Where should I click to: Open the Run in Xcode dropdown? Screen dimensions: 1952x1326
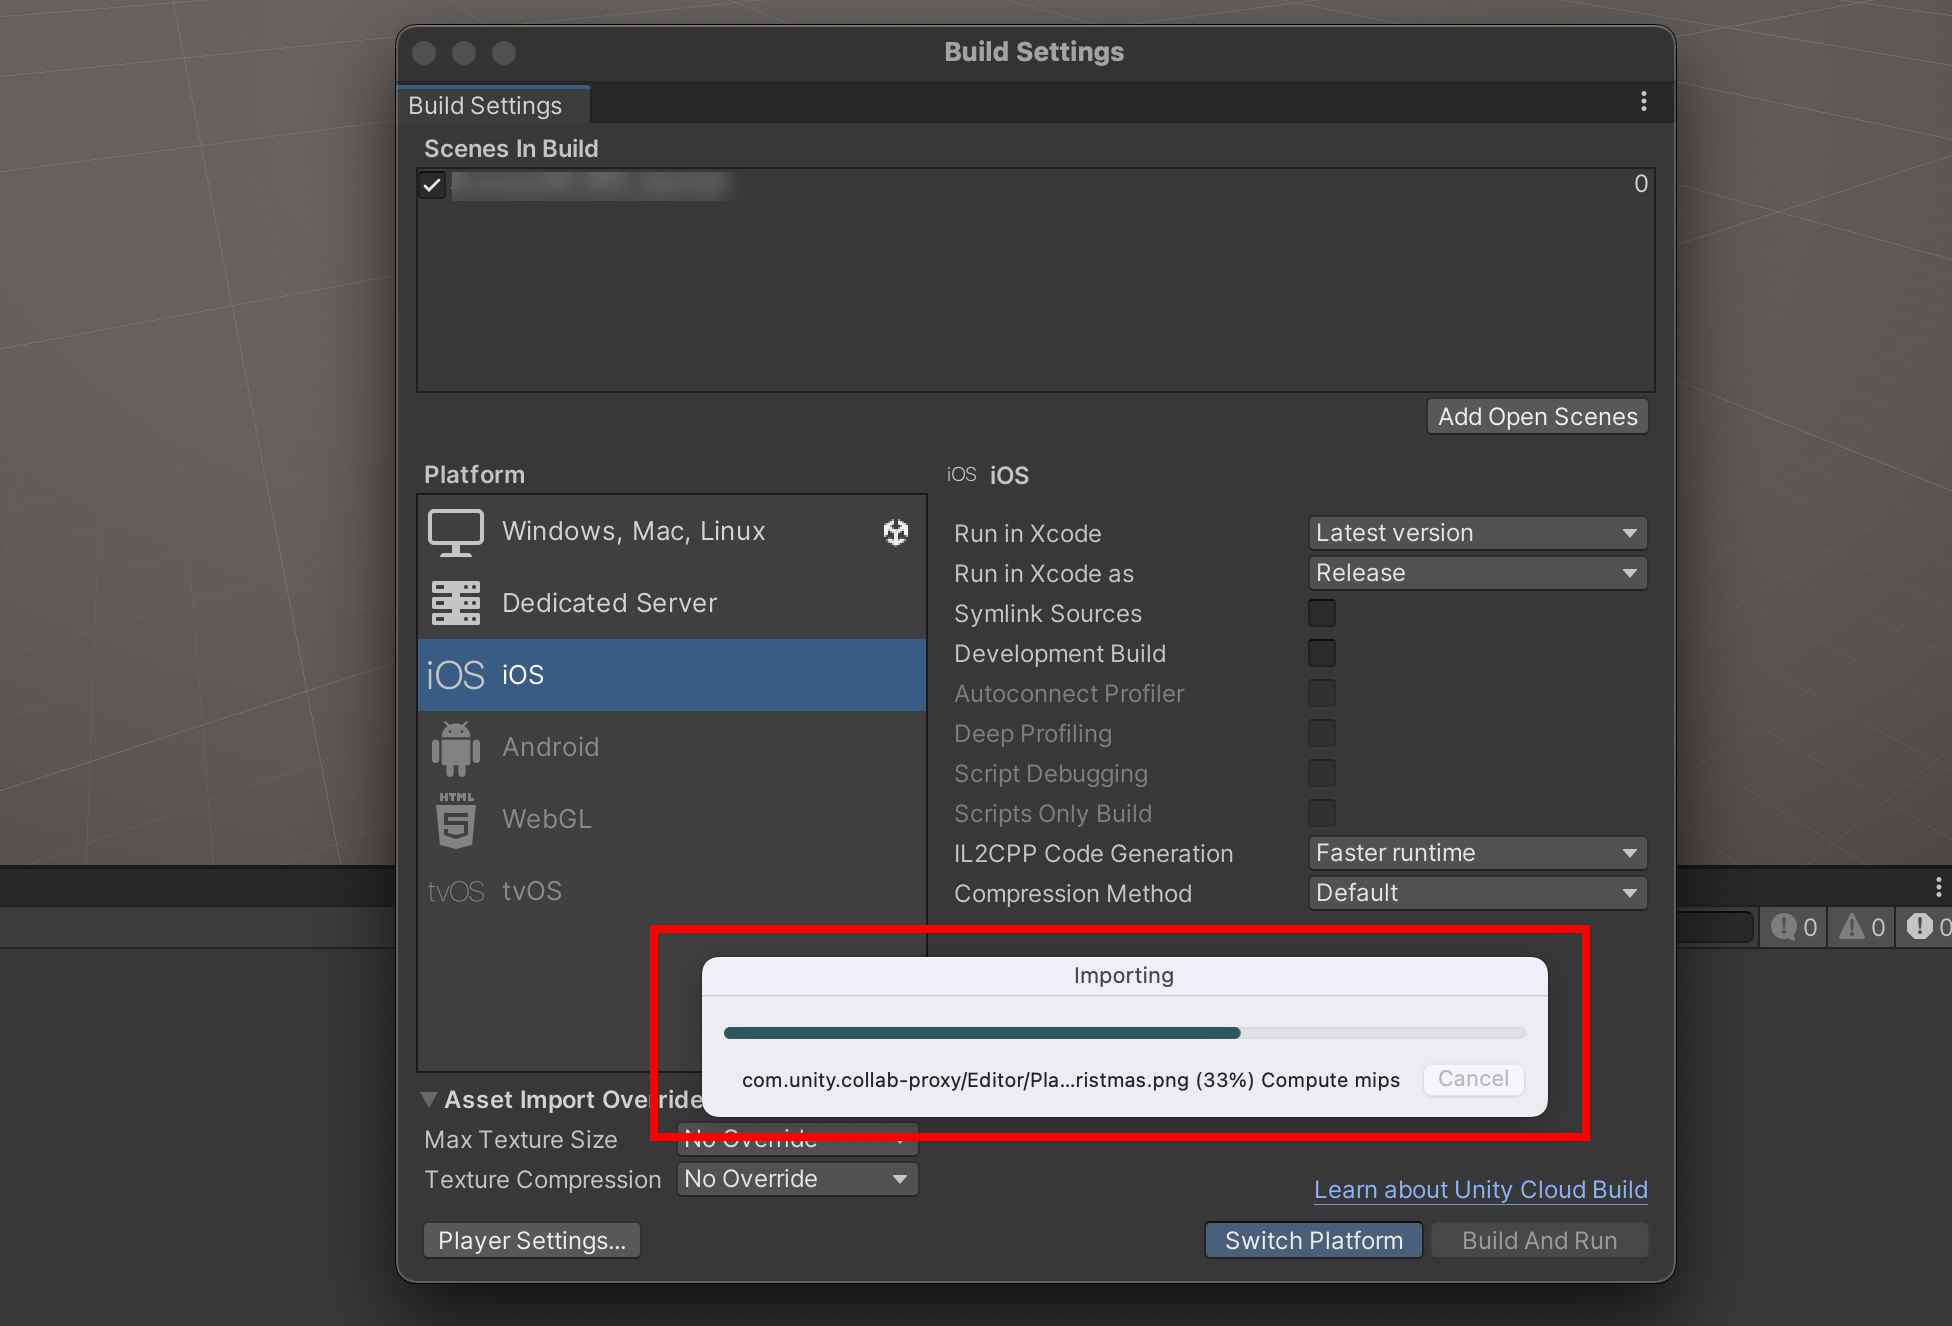(x=1476, y=533)
